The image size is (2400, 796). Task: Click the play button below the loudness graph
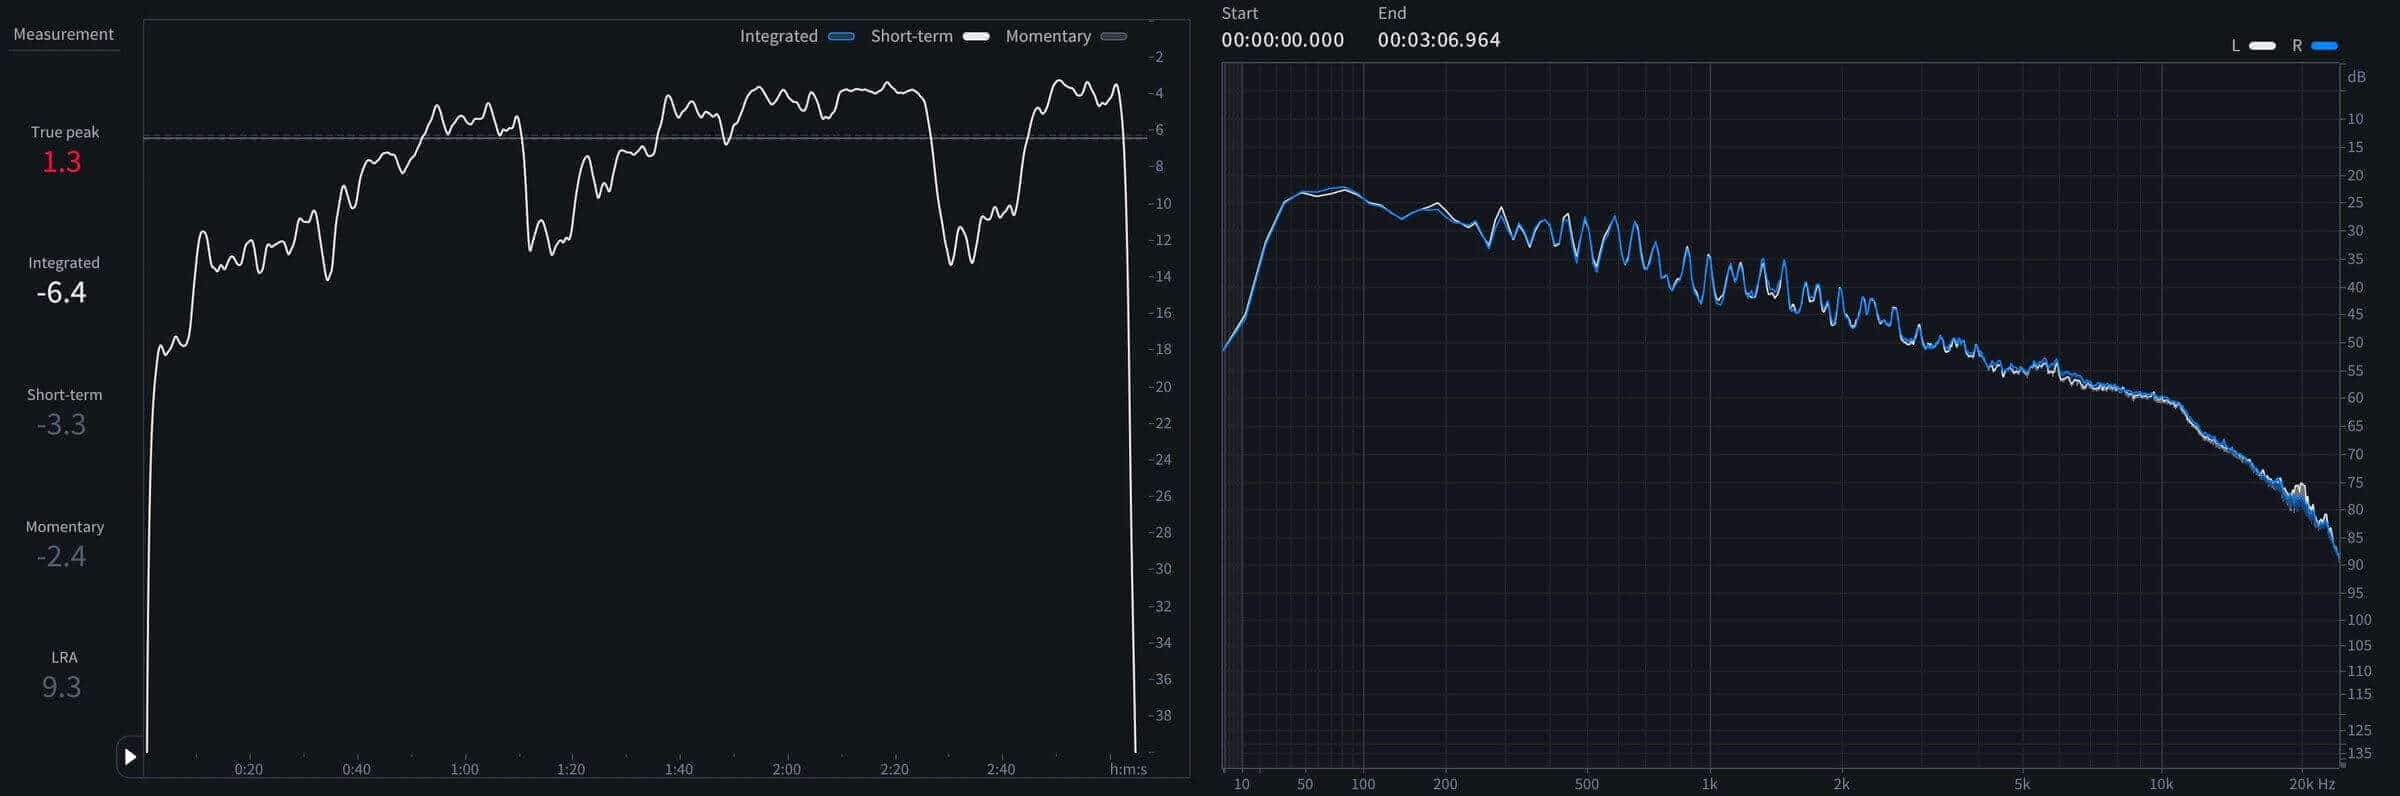130,757
